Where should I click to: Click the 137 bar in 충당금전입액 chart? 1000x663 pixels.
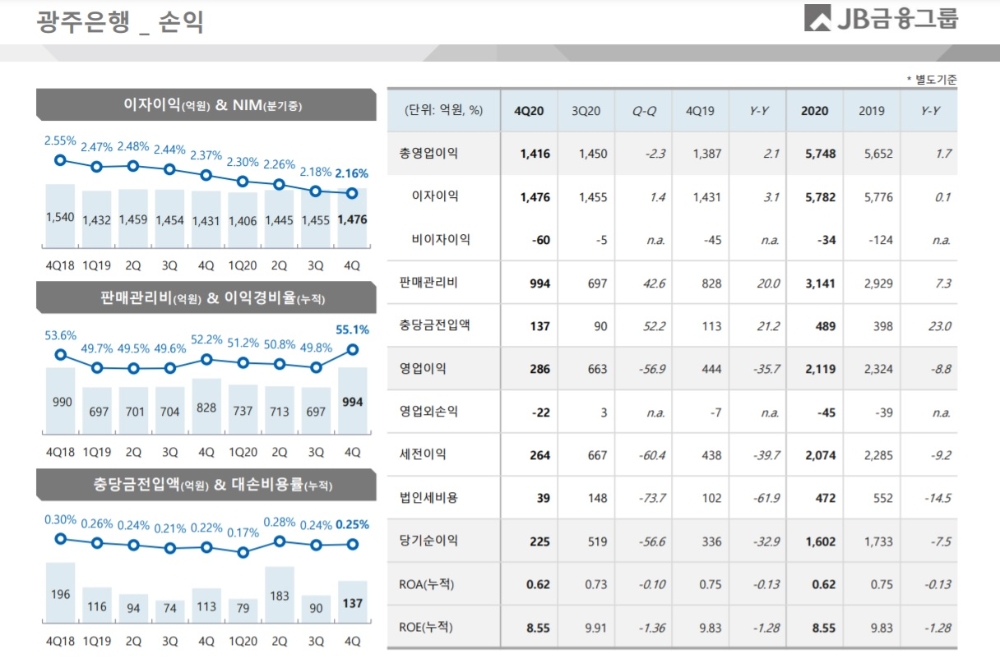pyautogui.click(x=350, y=600)
